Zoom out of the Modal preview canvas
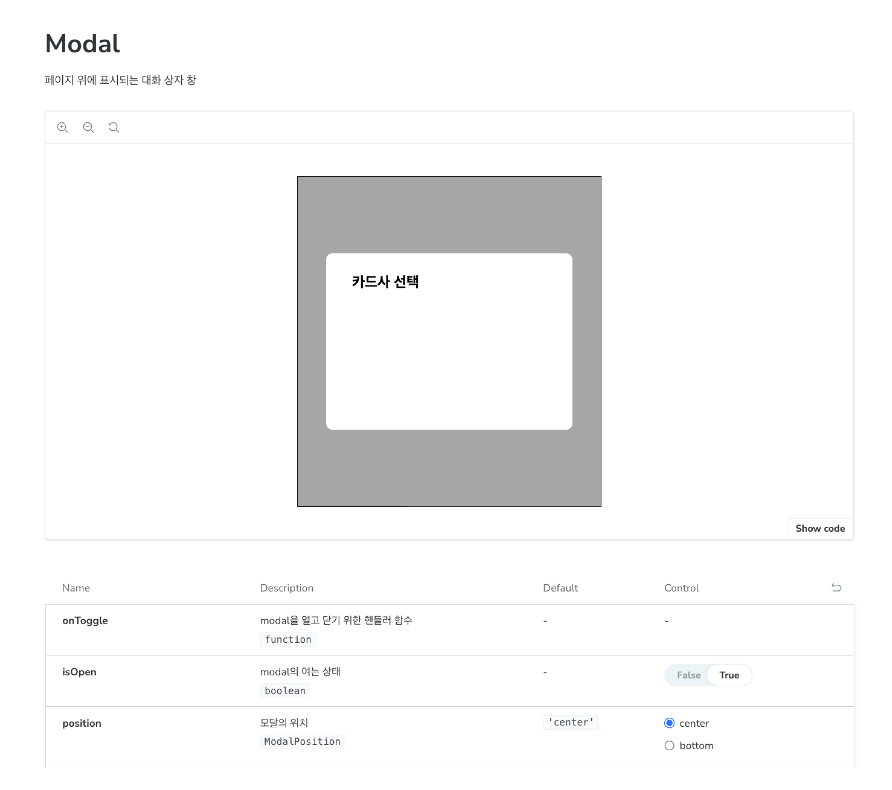892x790 pixels. [88, 127]
